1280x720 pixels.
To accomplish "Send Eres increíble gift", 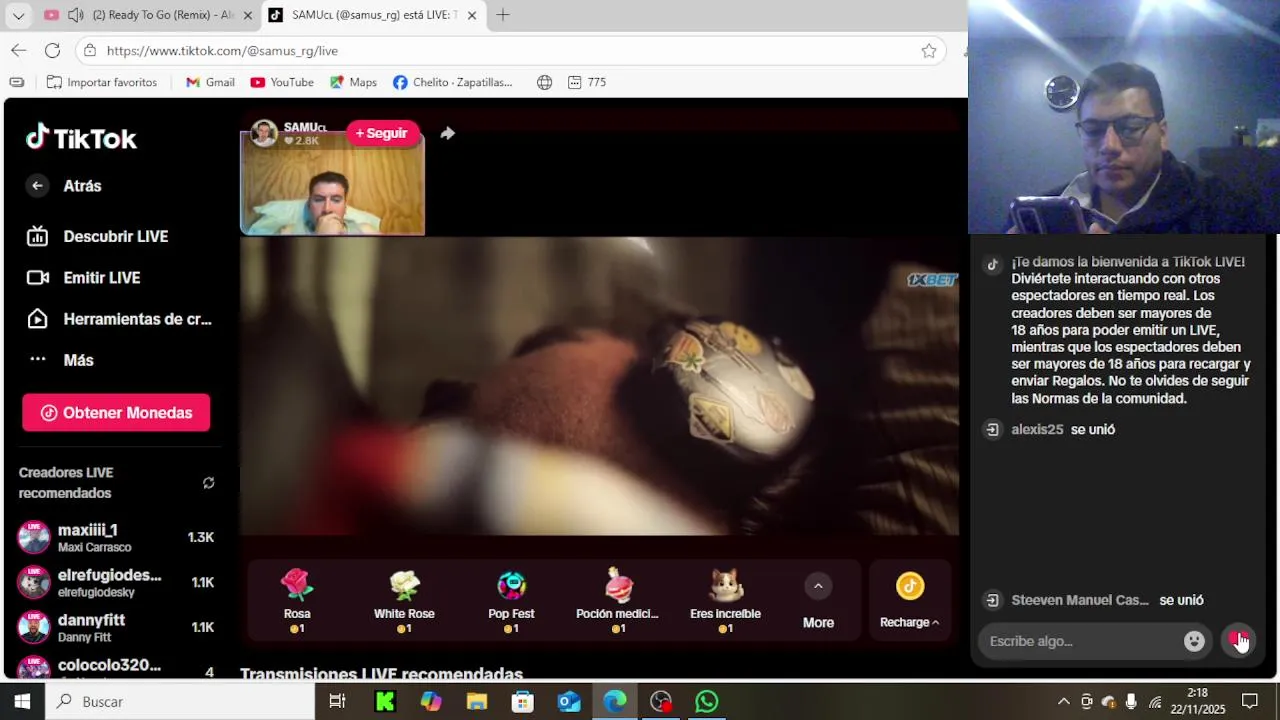I will click(x=725, y=600).
